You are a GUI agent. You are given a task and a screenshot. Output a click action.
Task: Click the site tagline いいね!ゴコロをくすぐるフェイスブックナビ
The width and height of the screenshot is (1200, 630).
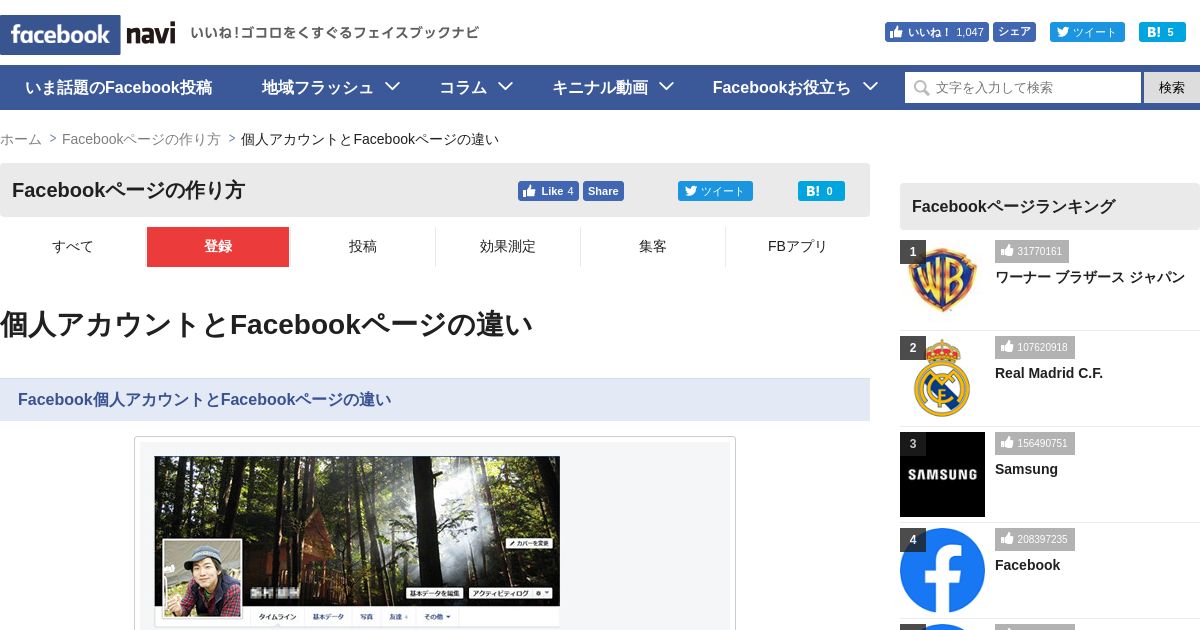(334, 33)
